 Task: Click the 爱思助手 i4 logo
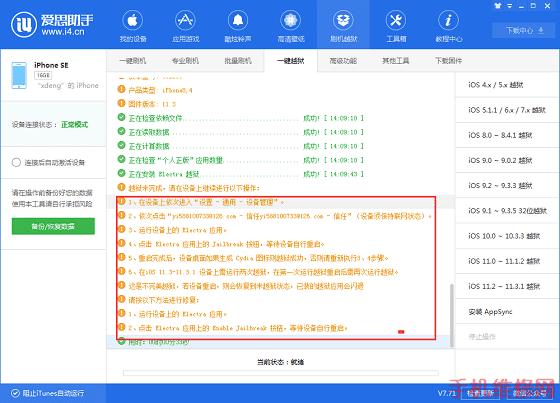(x=24, y=25)
